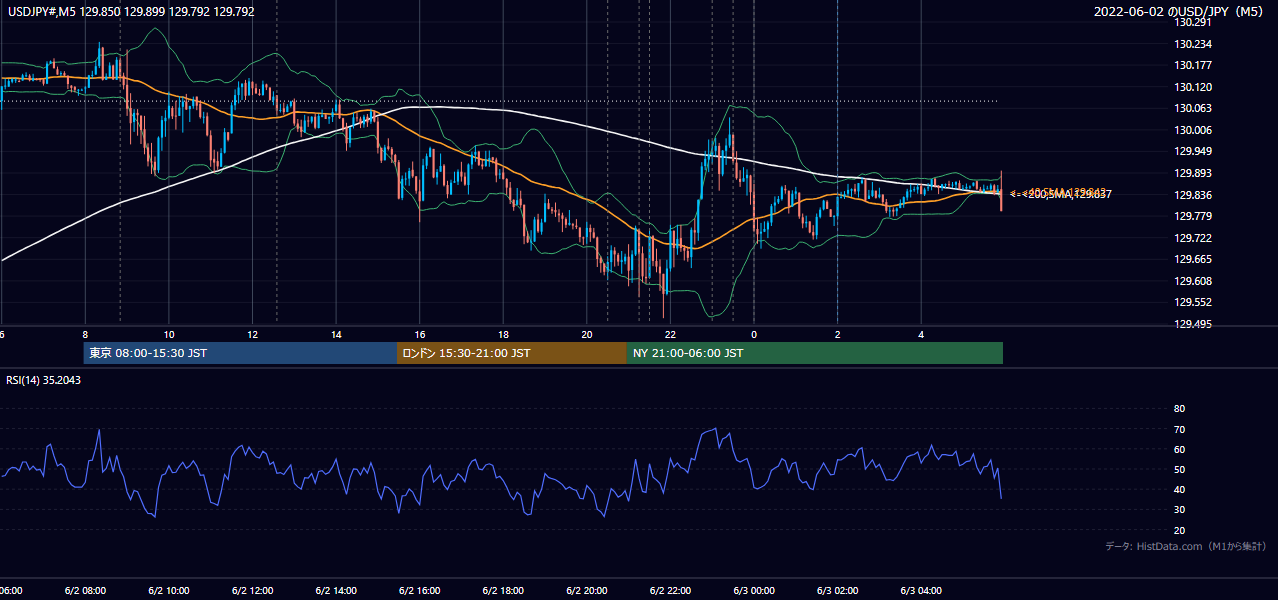
Task: Click hour label 12 below the price chart
Action: [252, 335]
